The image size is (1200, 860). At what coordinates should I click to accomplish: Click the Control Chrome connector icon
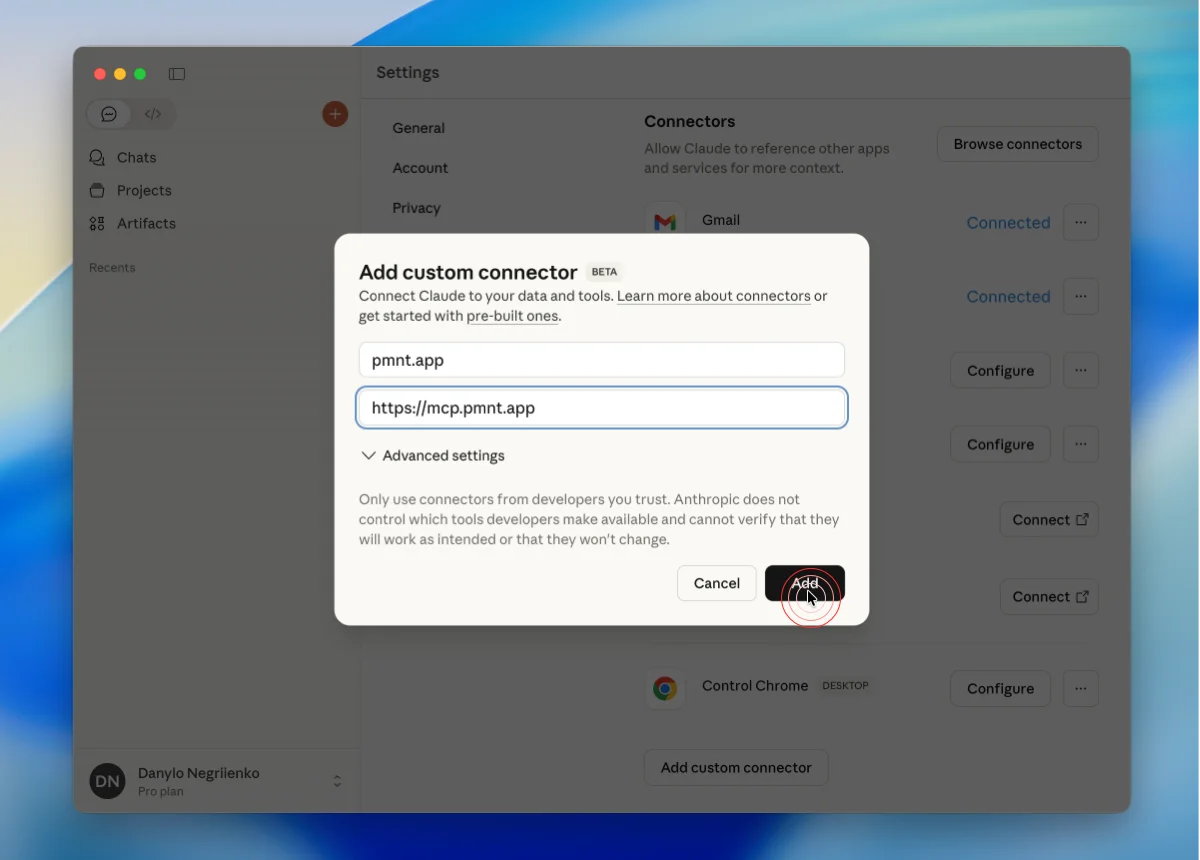665,688
